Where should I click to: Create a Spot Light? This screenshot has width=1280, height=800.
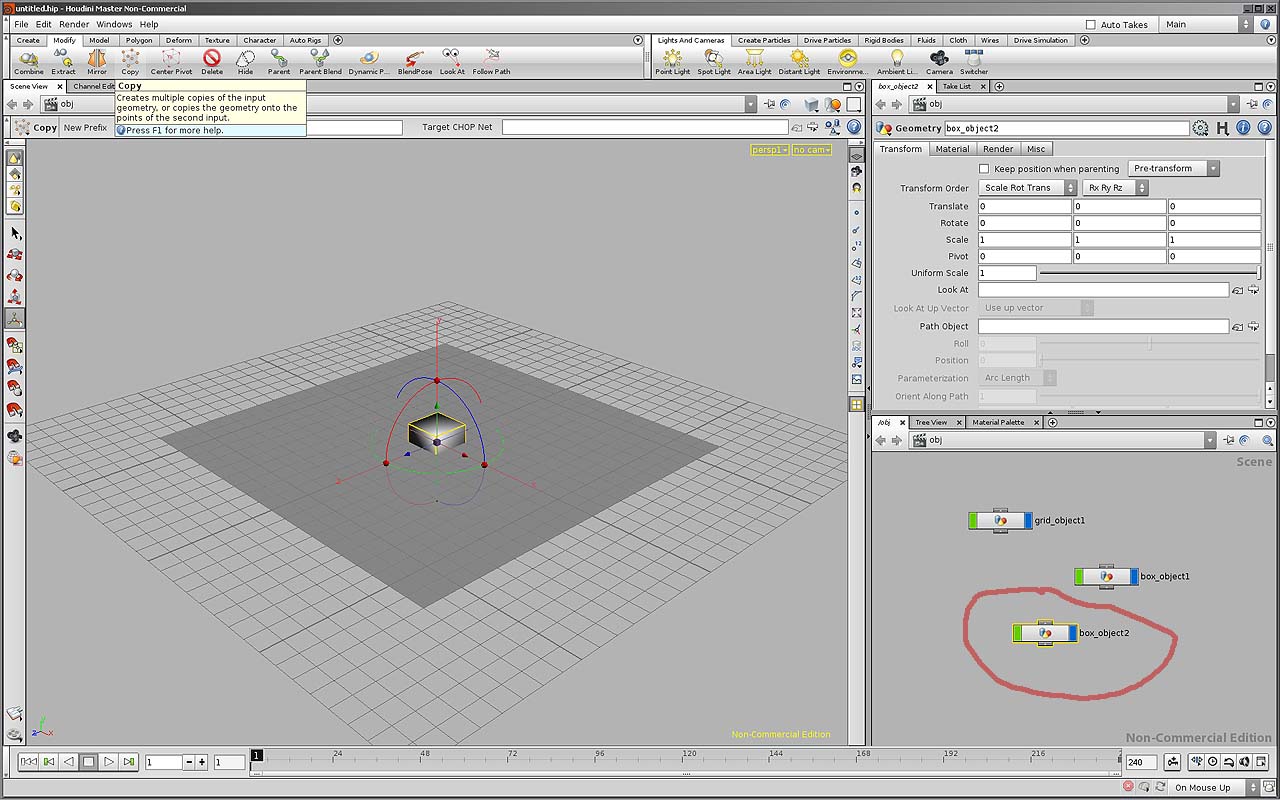tap(714, 62)
